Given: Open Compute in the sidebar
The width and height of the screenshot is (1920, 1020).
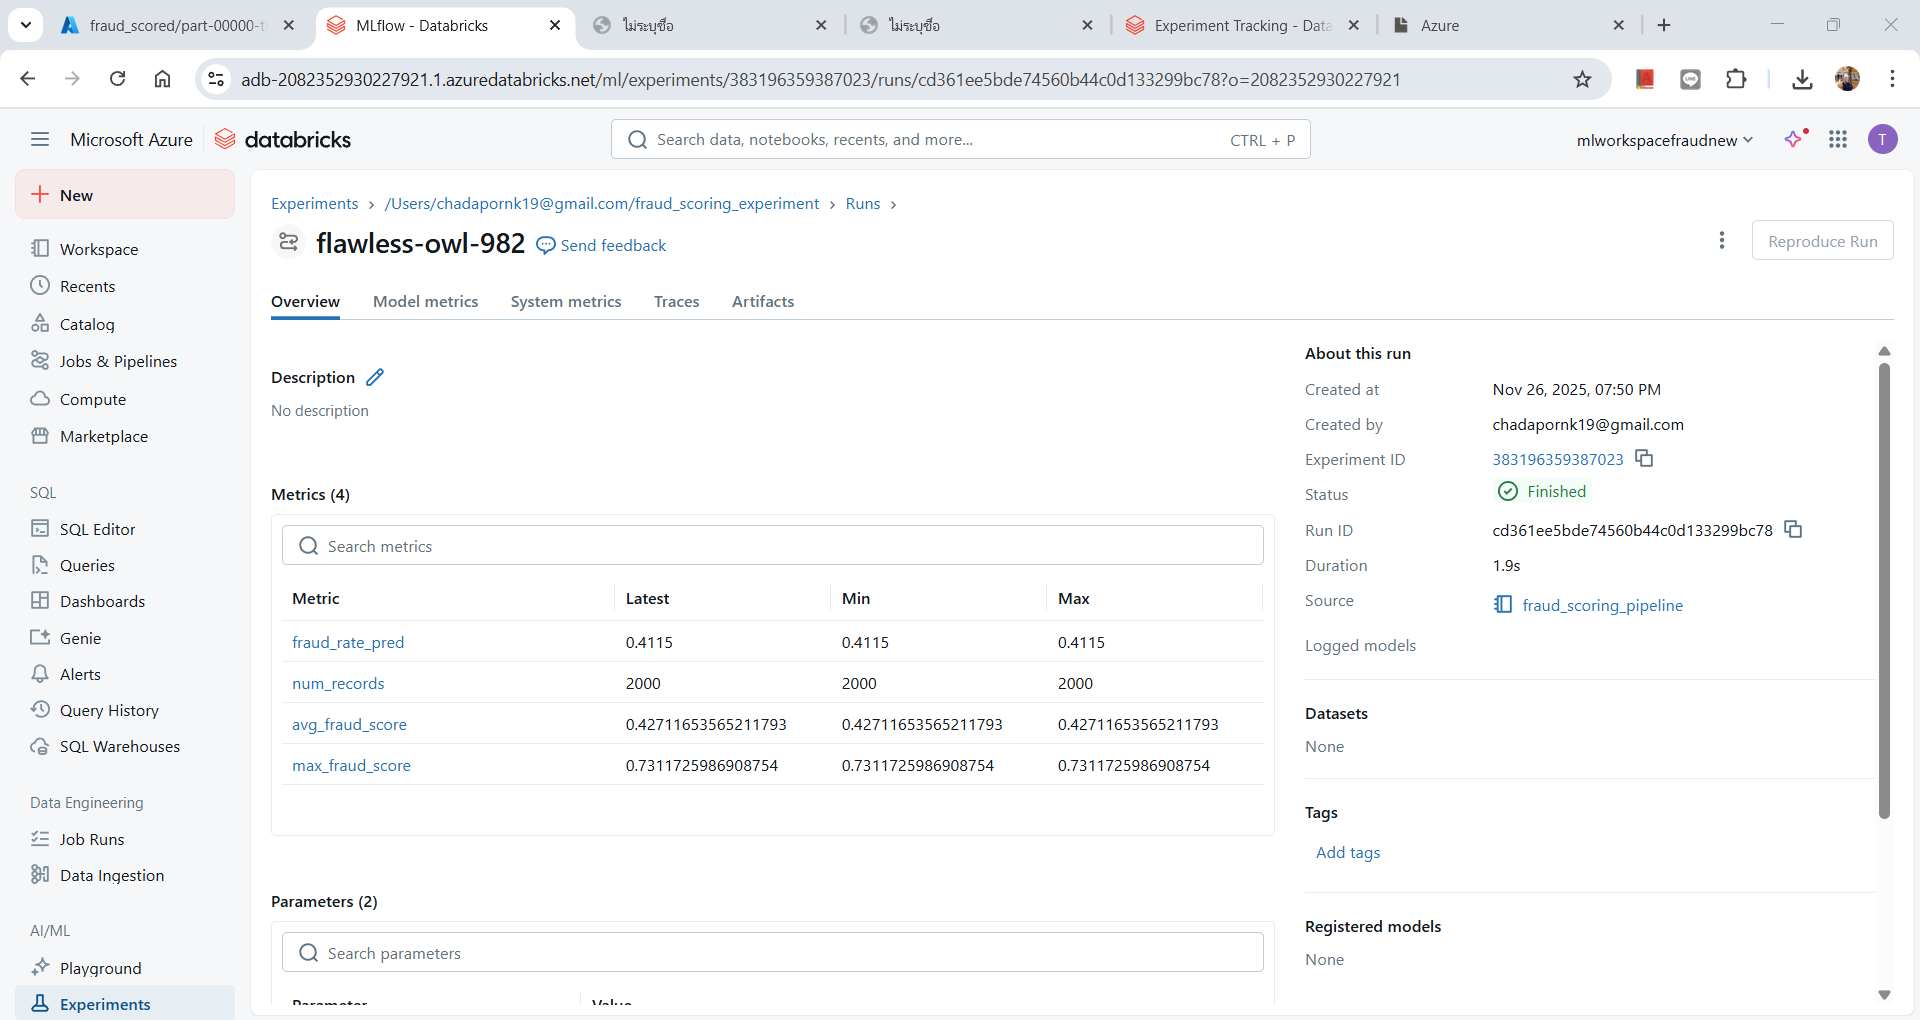Looking at the screenshot, I should click(125, 399).
